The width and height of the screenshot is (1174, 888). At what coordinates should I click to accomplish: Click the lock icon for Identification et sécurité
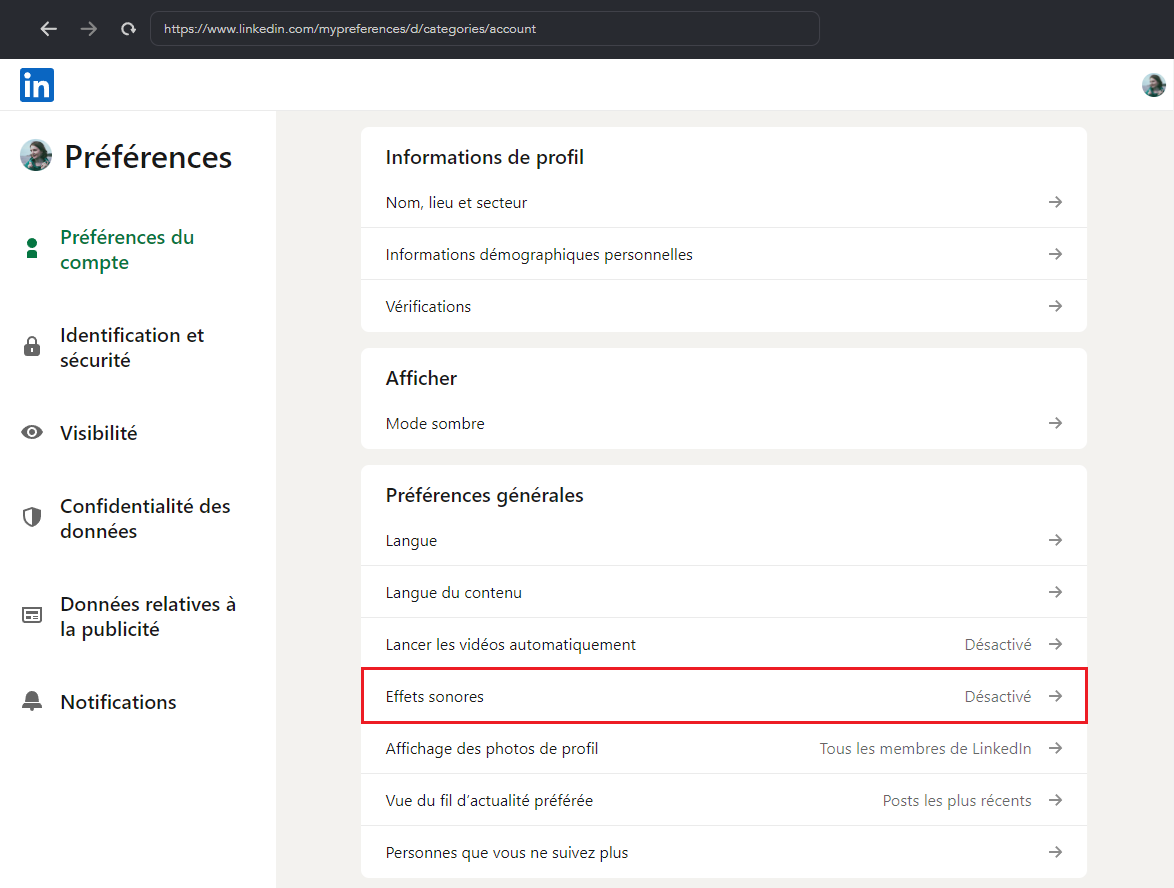(32, 347)
